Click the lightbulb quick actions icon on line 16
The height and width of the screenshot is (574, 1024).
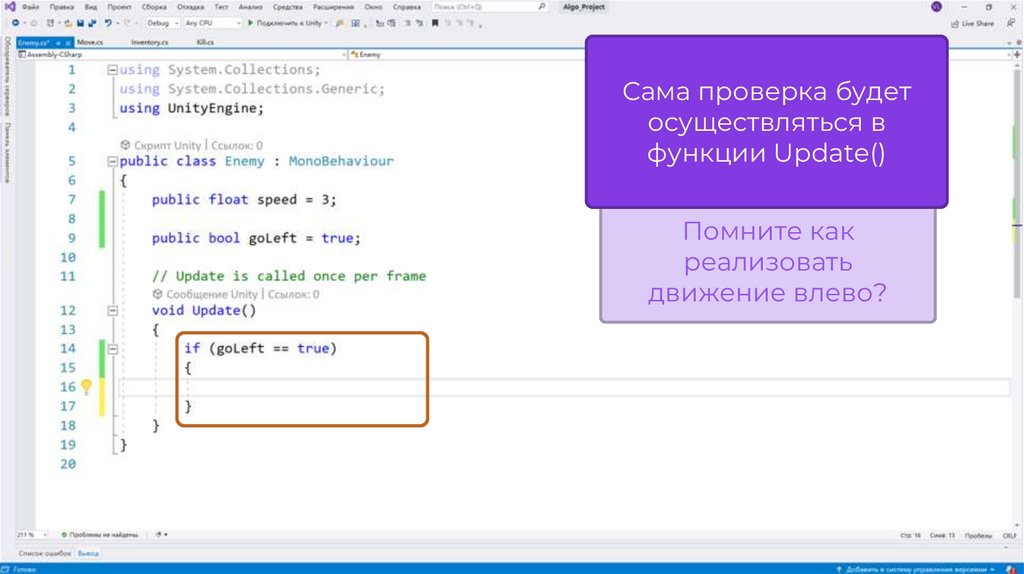click(x=86, y=387)
